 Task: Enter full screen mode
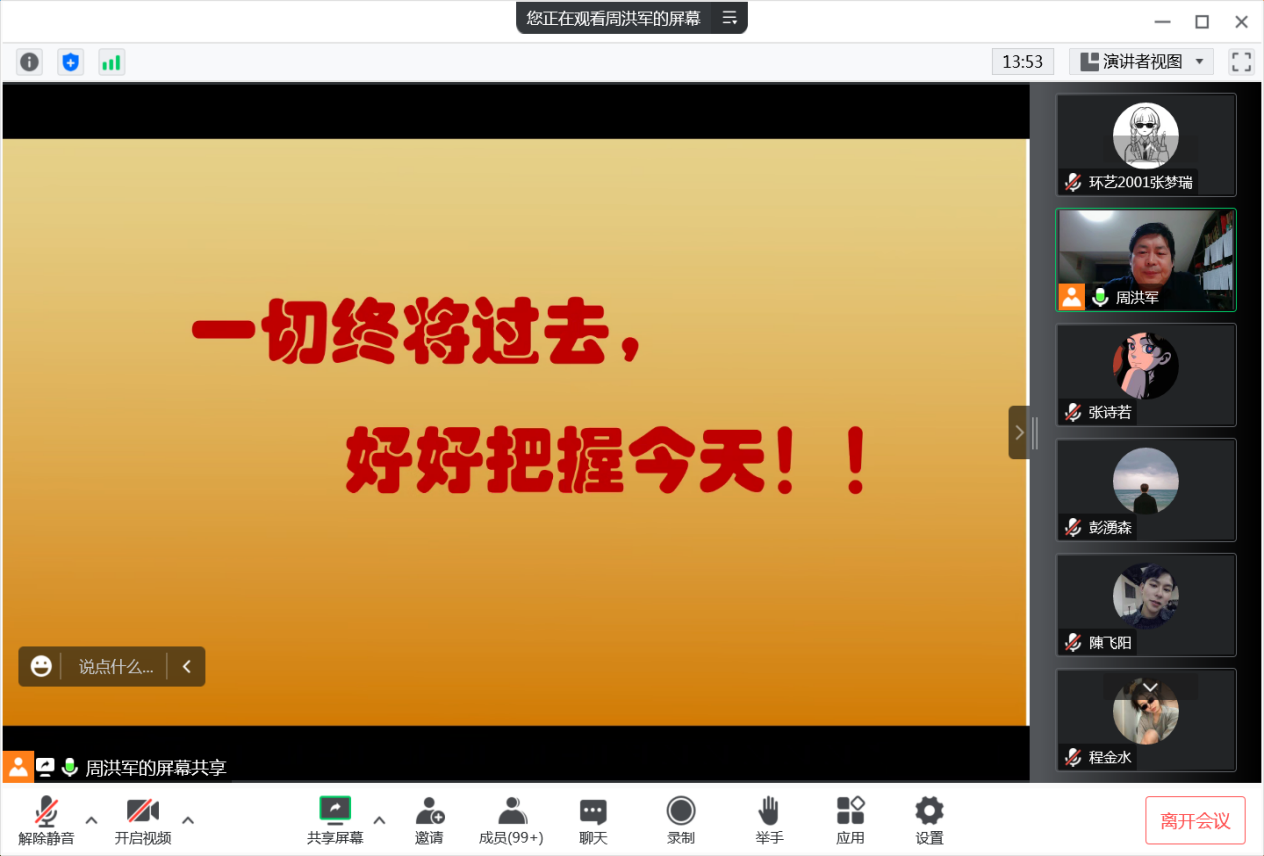click(1241, 62)
